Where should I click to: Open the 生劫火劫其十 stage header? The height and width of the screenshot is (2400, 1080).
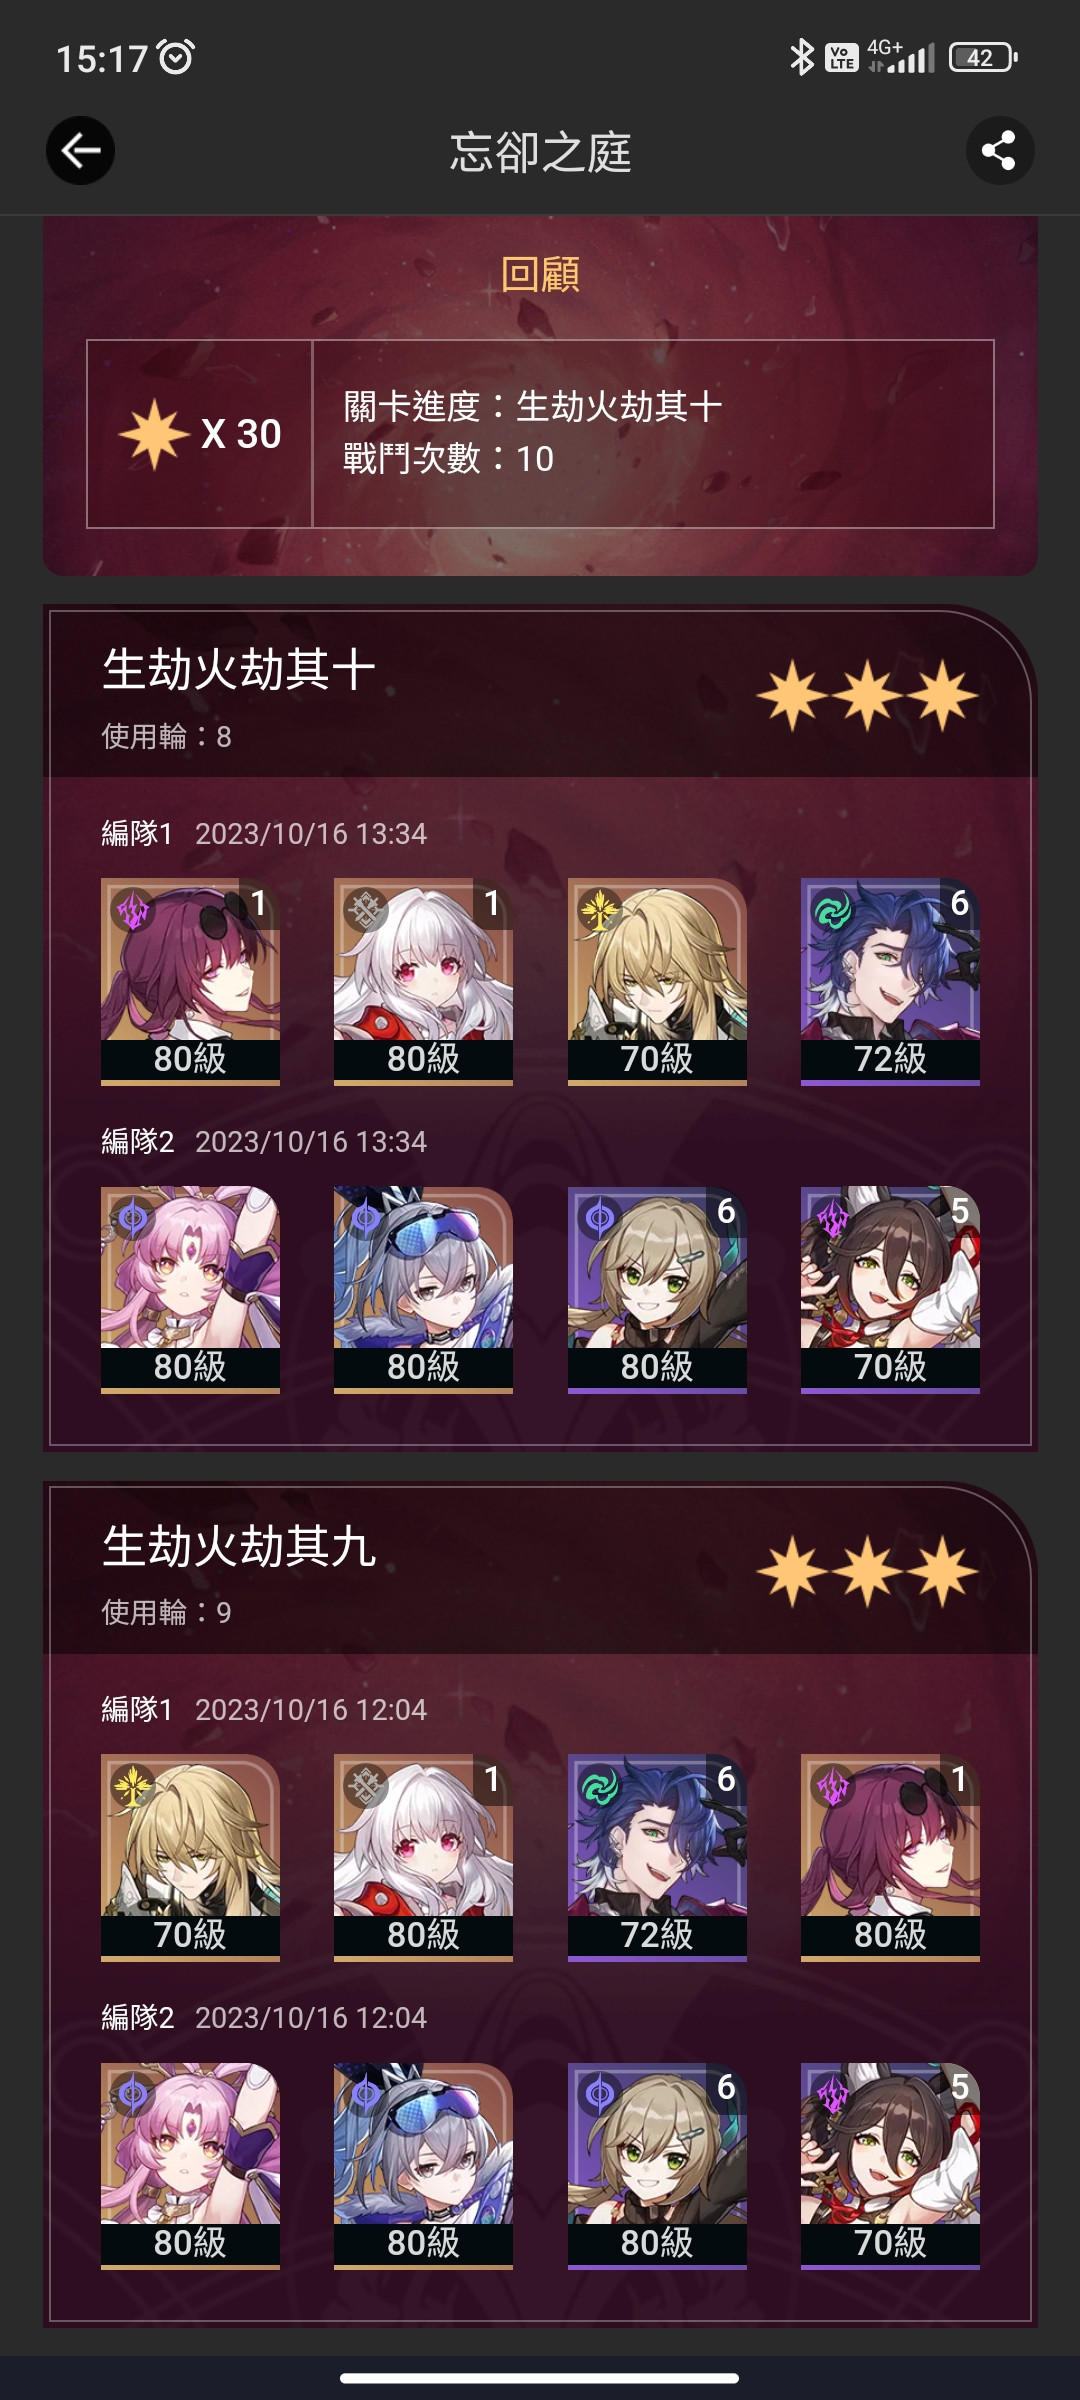coord(540,694)
